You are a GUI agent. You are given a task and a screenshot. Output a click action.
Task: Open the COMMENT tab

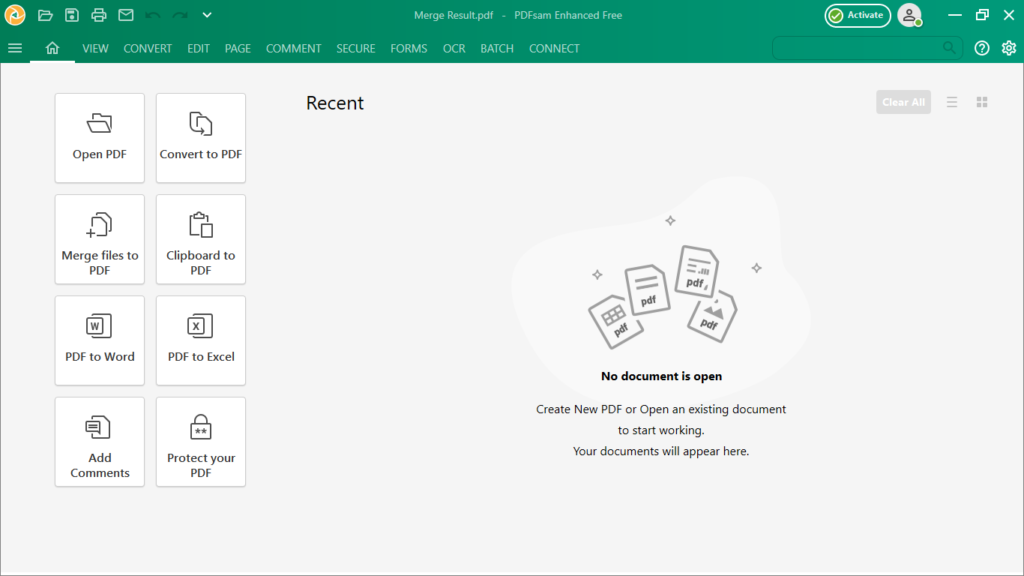coord(293,48)
